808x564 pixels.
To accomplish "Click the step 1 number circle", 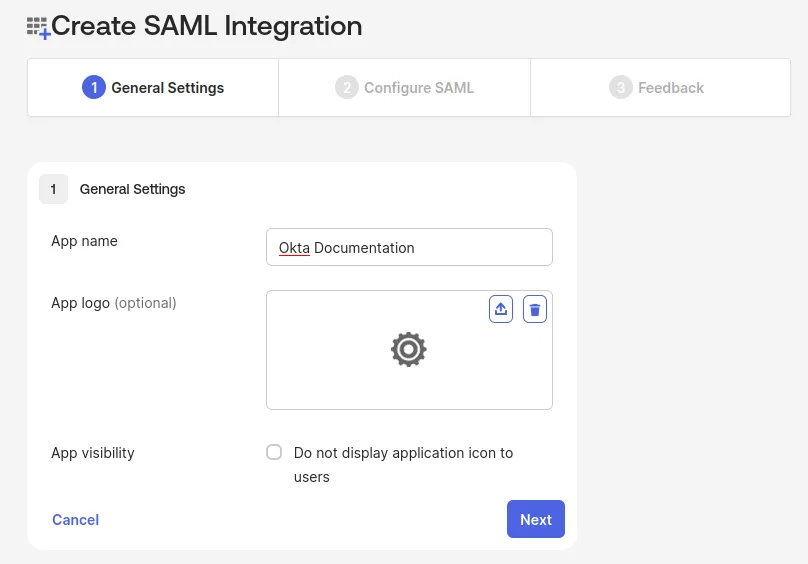I will (94, 88).
